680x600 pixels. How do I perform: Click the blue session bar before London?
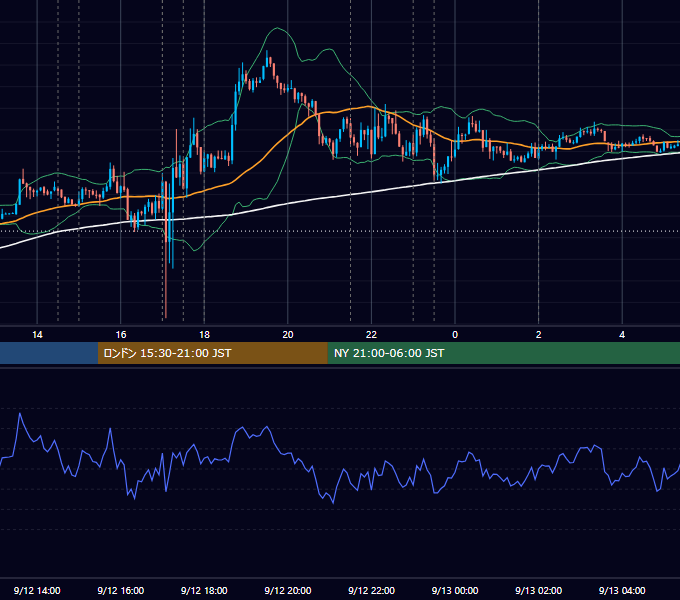pos(49,353)
